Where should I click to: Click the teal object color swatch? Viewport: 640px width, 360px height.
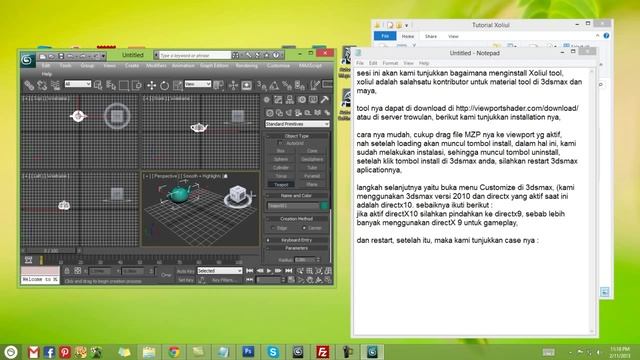click(324, 206)
